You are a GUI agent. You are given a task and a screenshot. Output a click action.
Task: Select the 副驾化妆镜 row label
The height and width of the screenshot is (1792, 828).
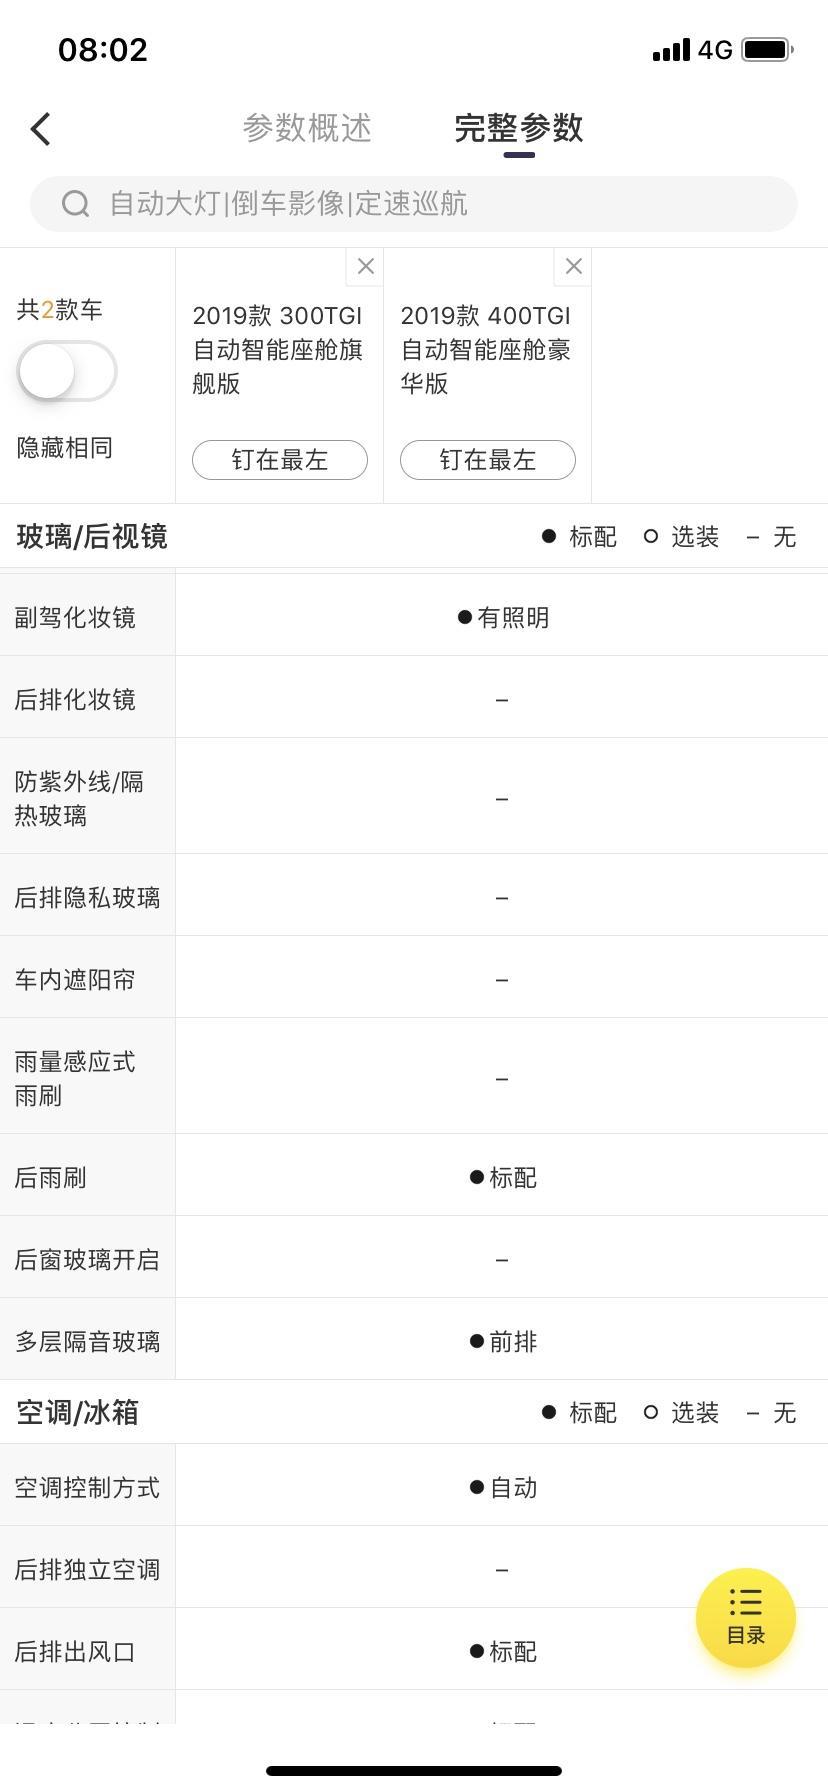point(75,618)
